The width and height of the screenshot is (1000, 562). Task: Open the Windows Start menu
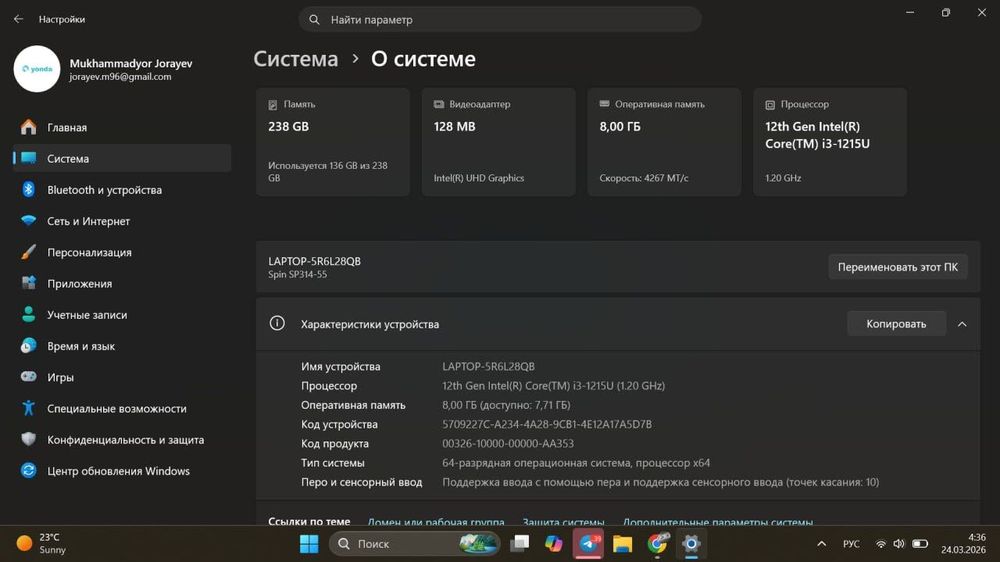pyautogui.click(x=309, y=544)
